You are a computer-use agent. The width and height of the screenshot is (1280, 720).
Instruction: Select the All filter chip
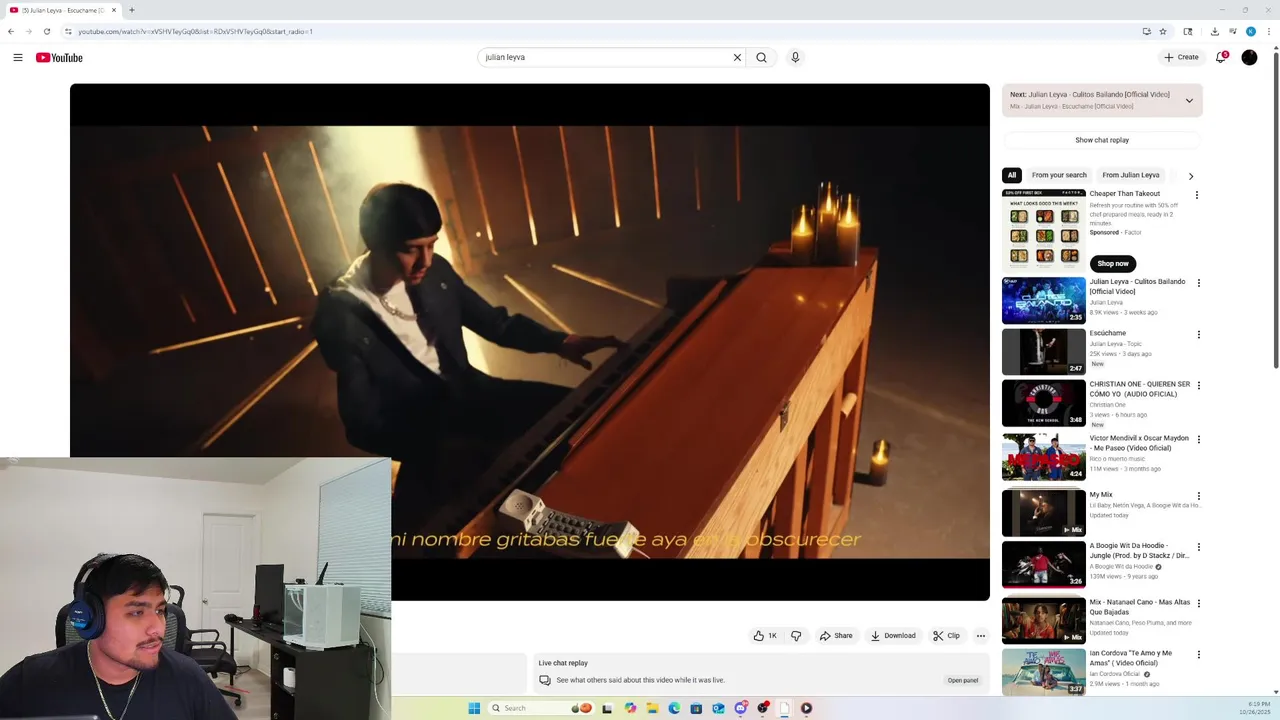coord(1012,175)
